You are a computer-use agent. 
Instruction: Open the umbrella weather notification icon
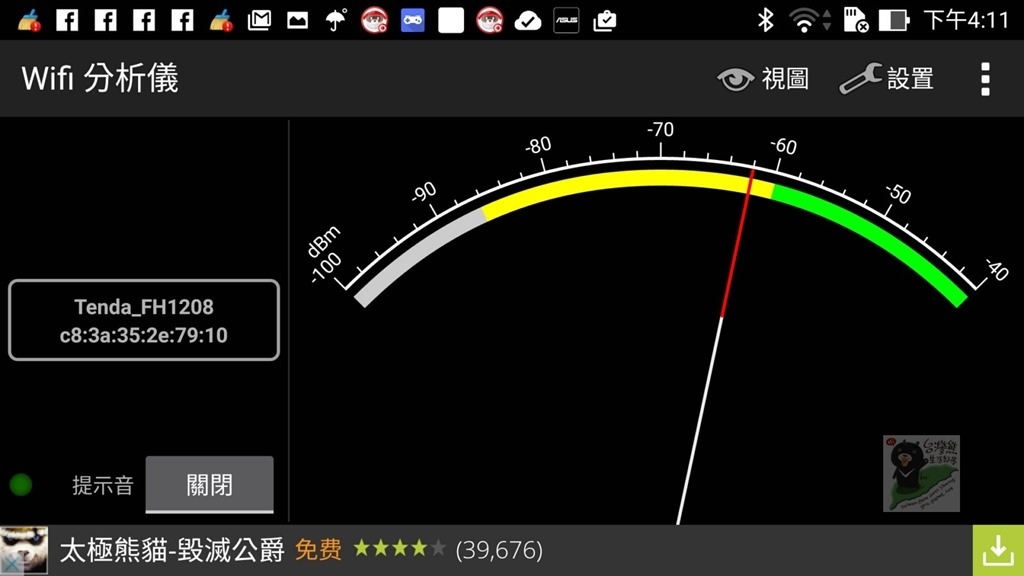pyautogui.click(x=336, y=20)
